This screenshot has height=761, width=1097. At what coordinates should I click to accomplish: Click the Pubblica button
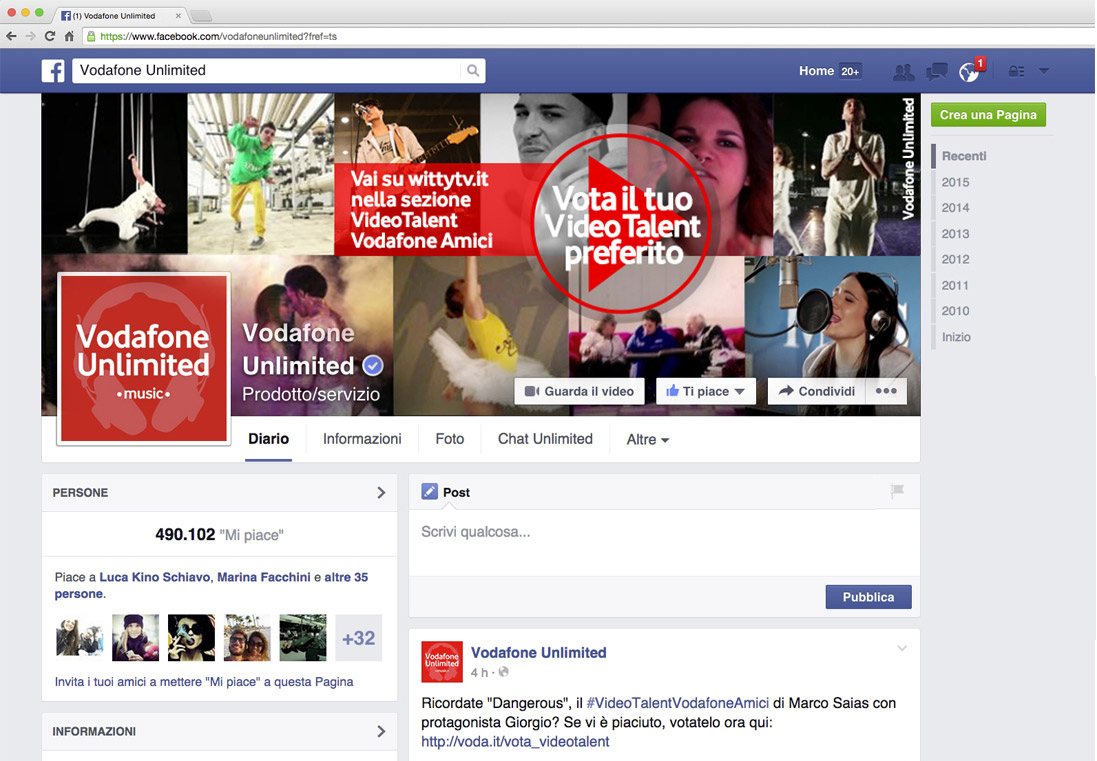[868, 597]
